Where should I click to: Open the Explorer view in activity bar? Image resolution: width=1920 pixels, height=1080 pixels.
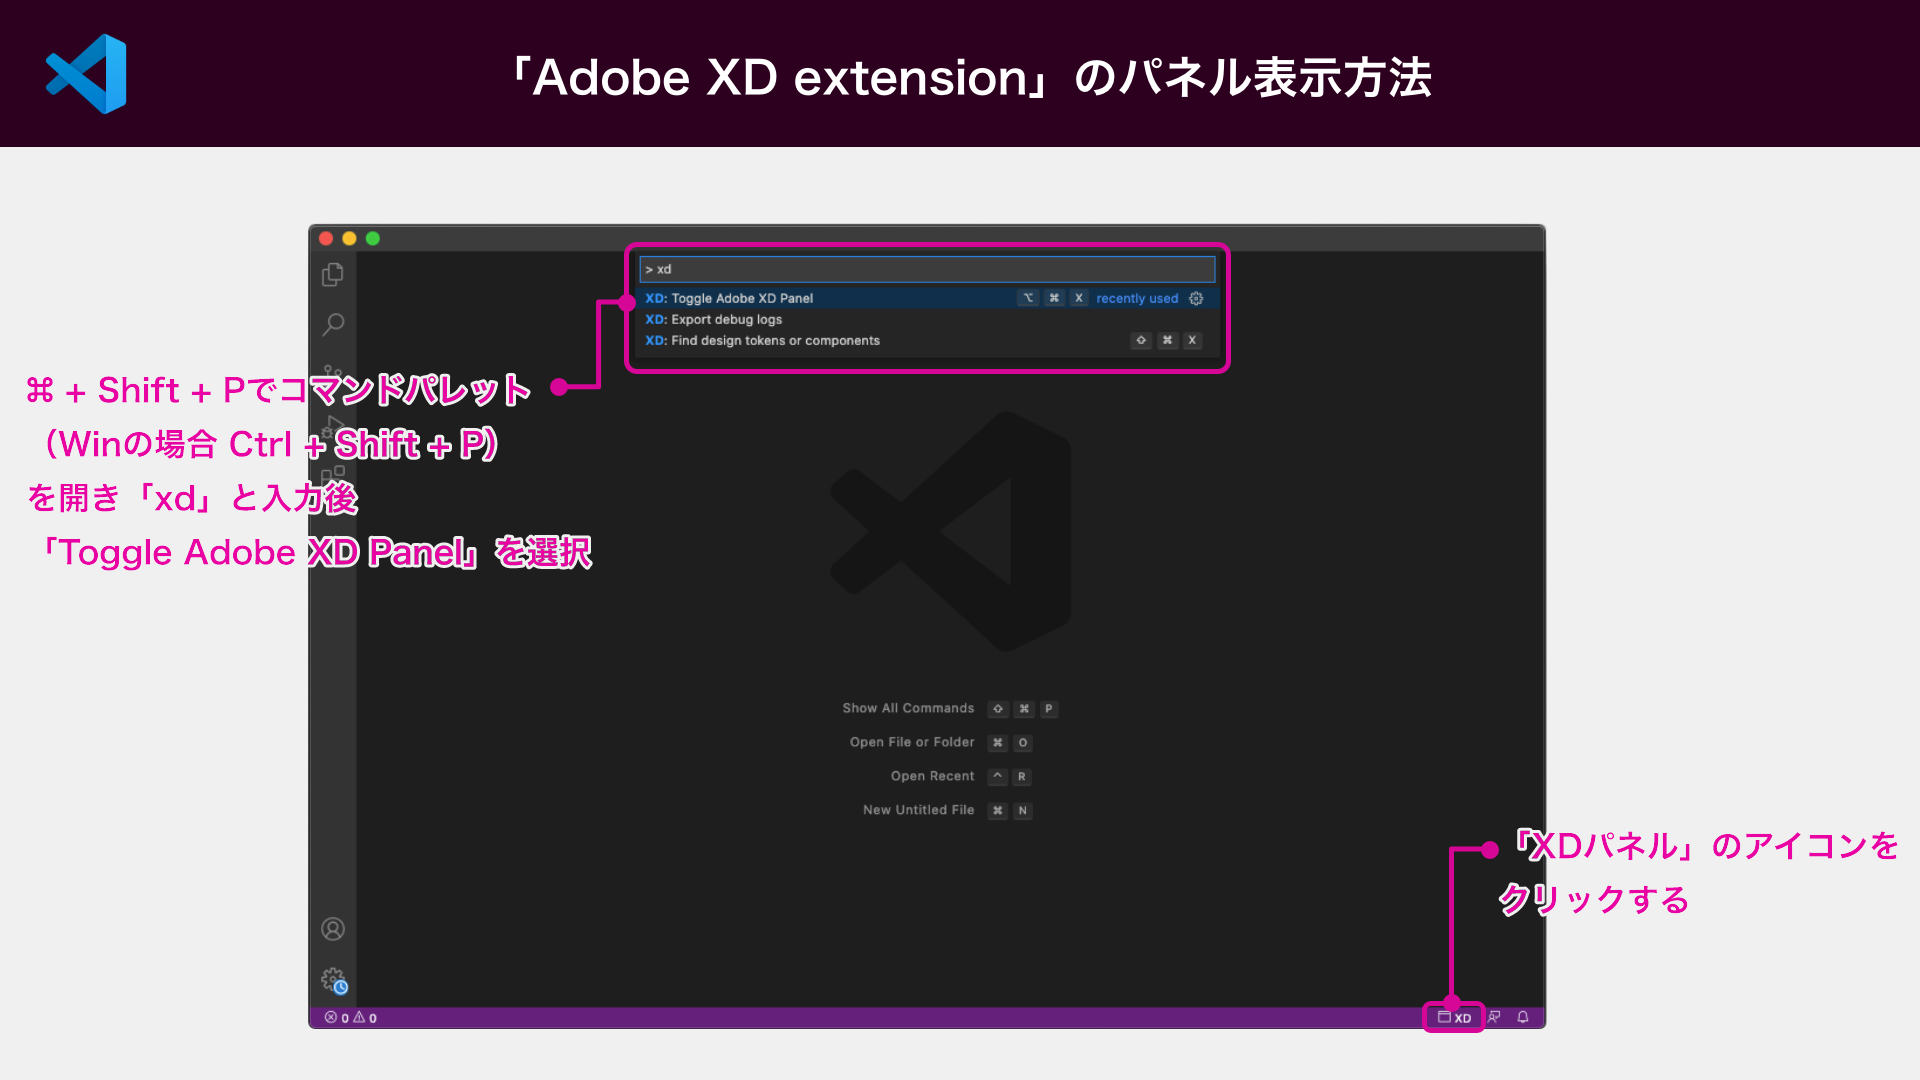coord(333,274)
